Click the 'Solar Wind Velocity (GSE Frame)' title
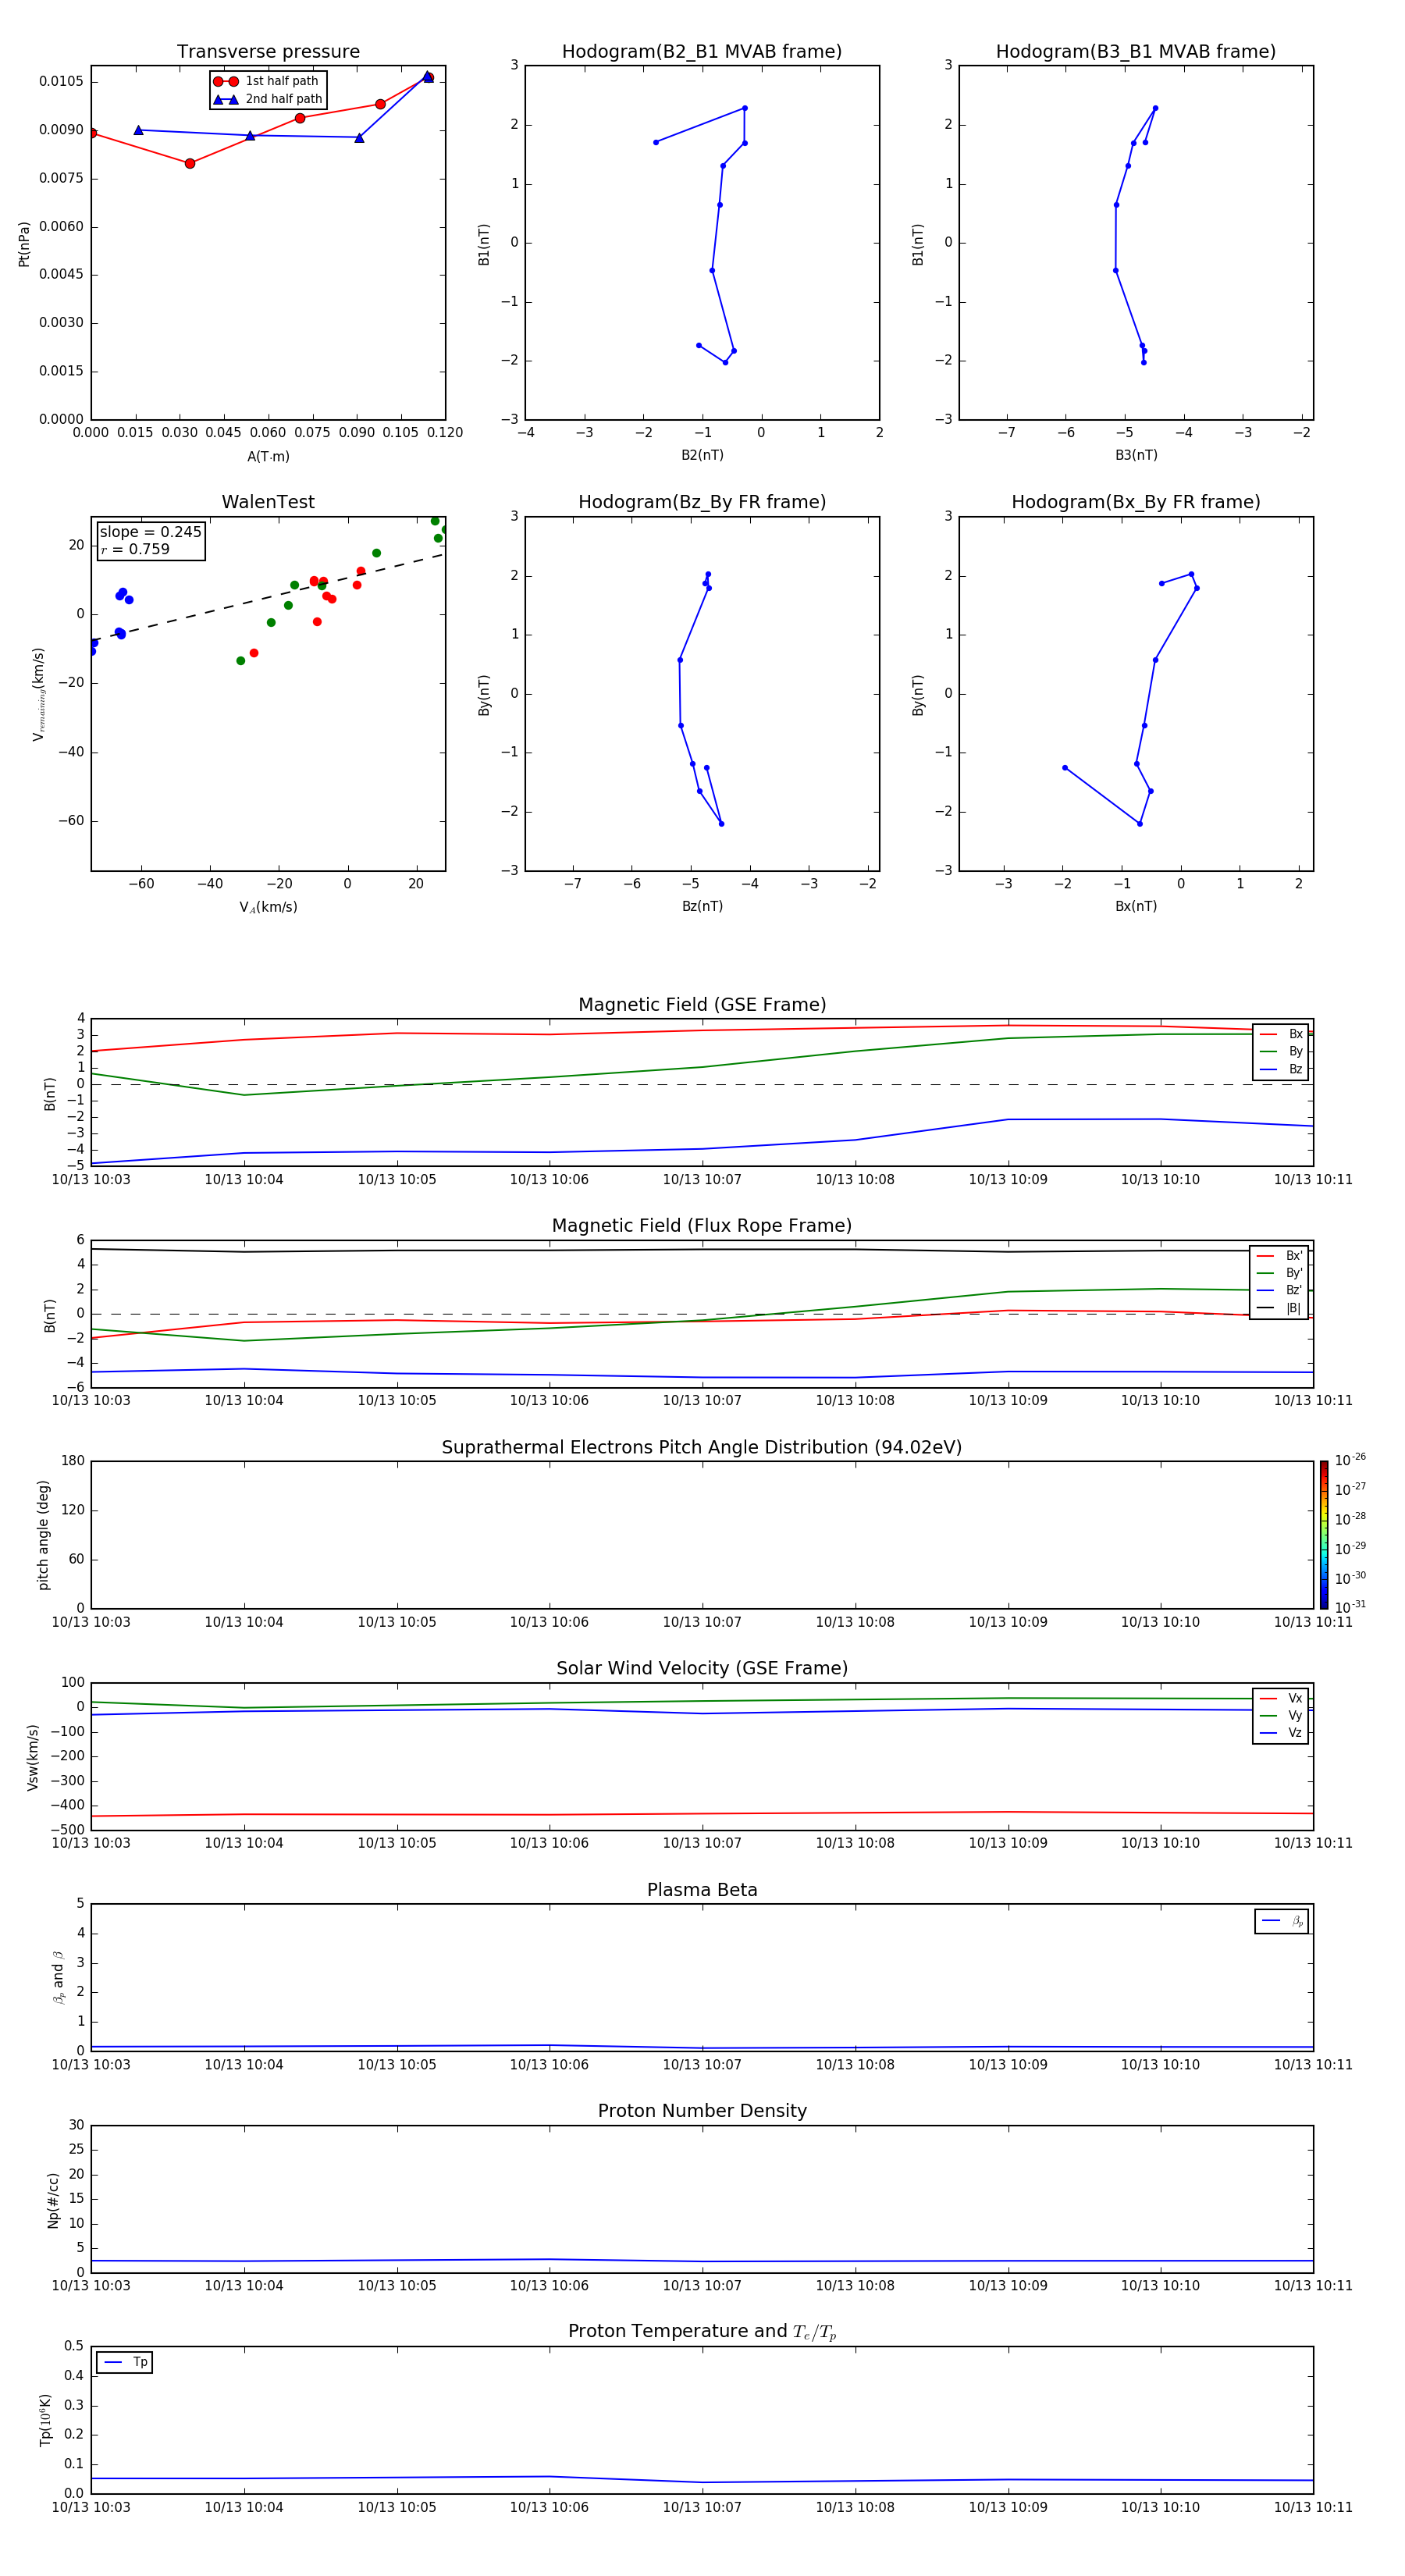 (702, 1668)
